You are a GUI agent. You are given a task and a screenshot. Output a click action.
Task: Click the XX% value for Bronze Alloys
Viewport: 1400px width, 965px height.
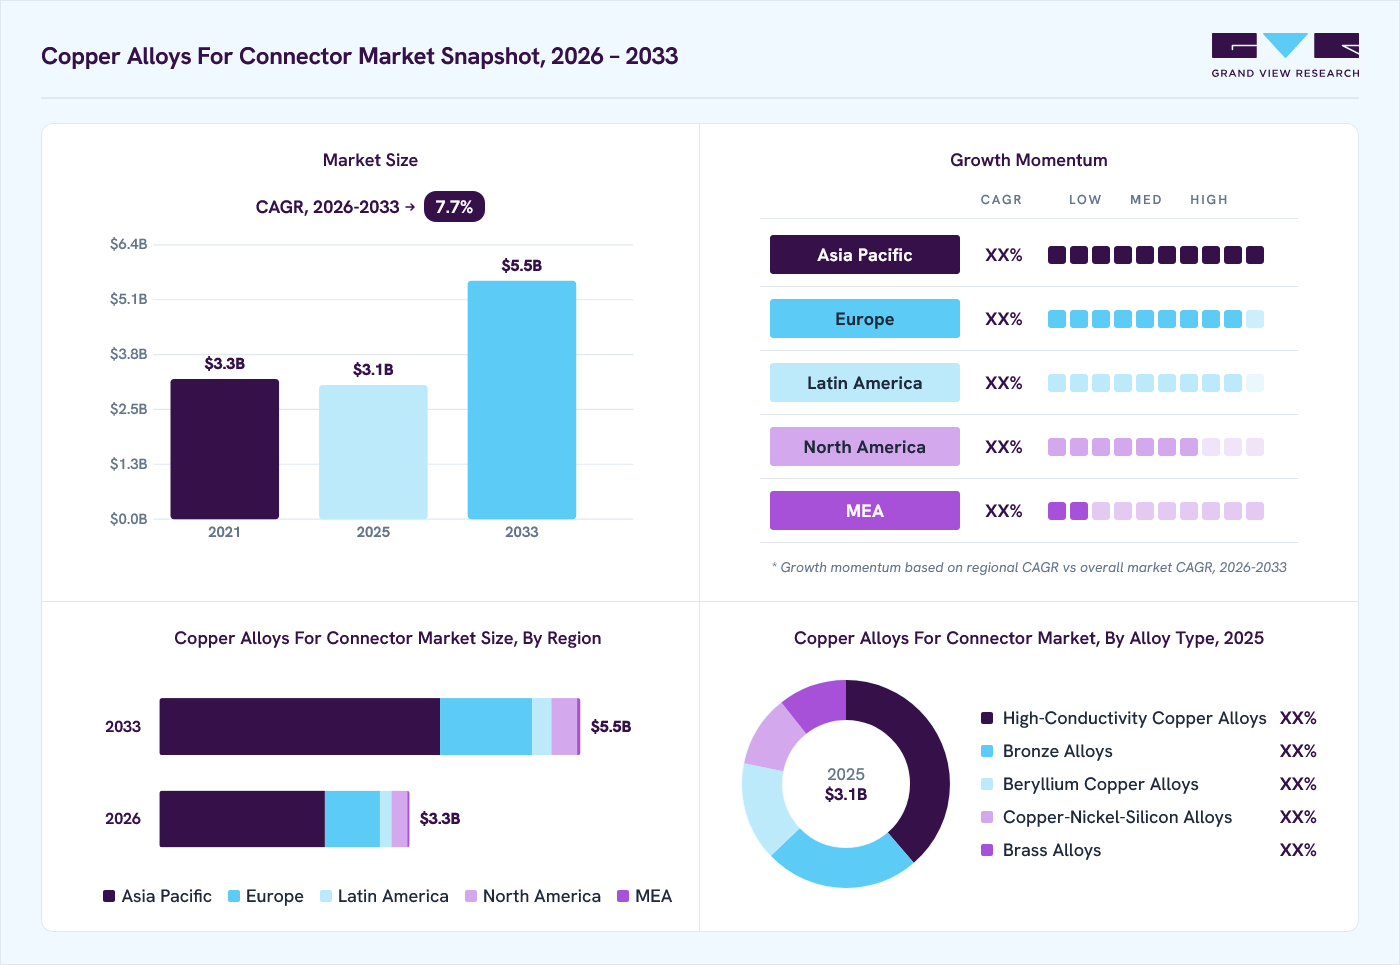[1298, 751]
